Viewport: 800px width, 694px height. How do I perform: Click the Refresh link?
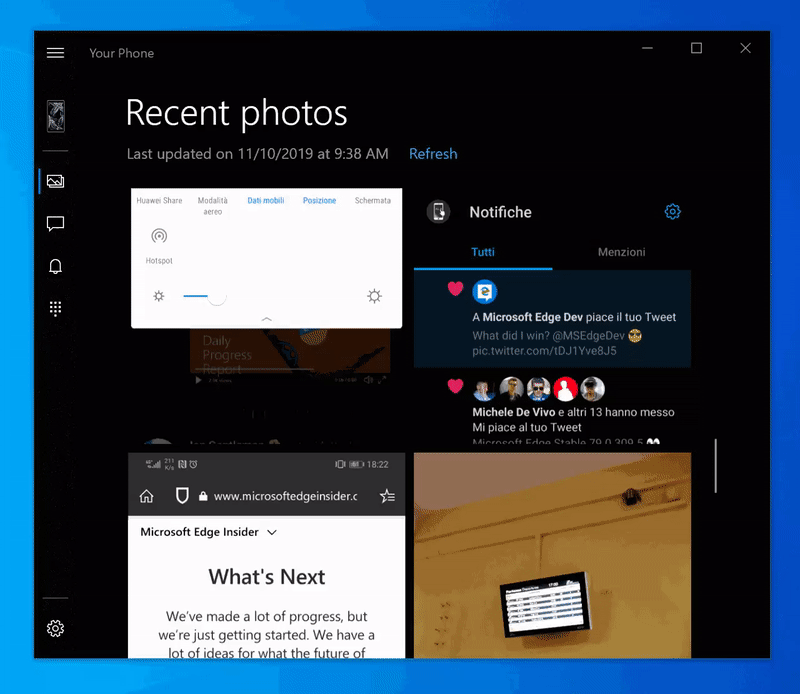pos(433,154)
